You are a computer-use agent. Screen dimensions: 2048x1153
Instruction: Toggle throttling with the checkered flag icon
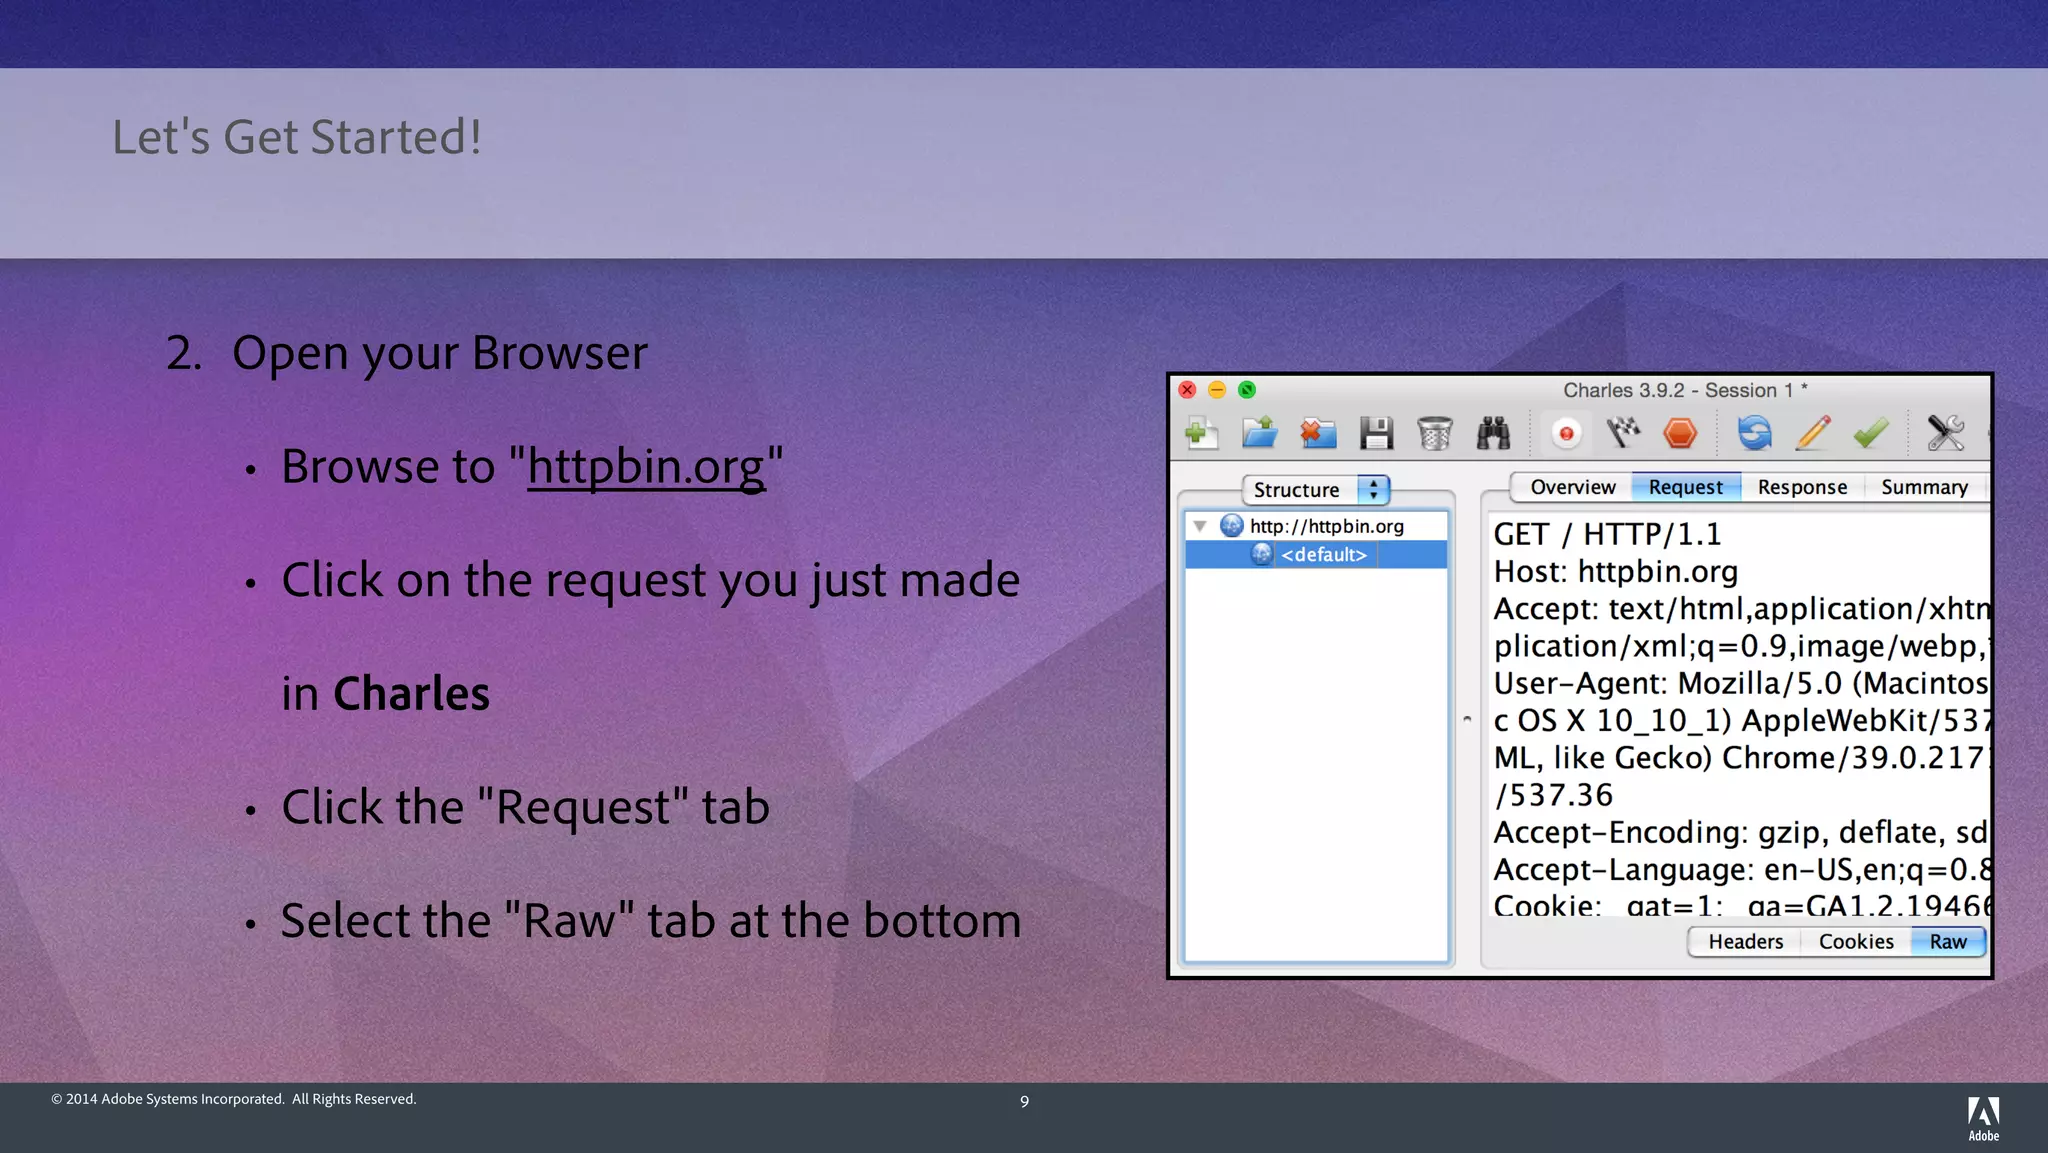(1623, 433)
